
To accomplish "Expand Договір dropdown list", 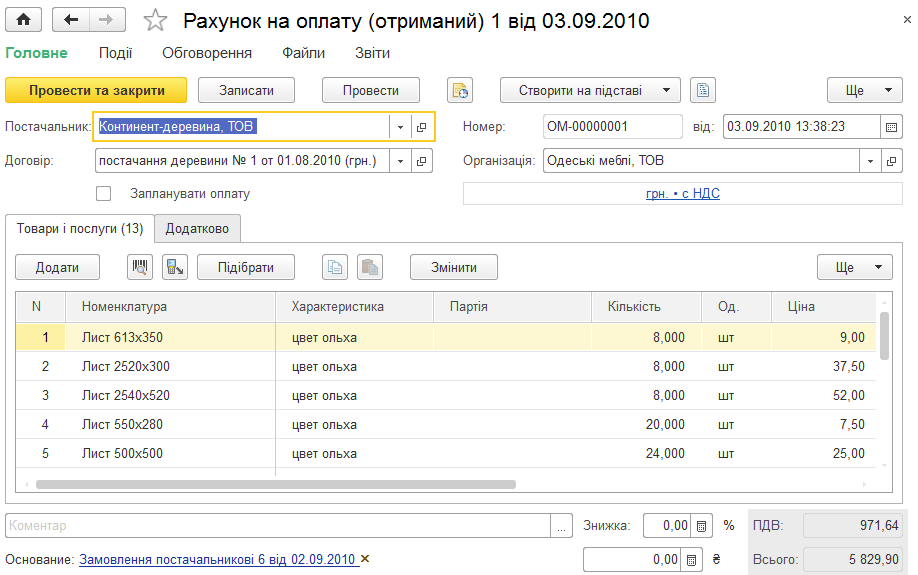I will pos(400,161).
